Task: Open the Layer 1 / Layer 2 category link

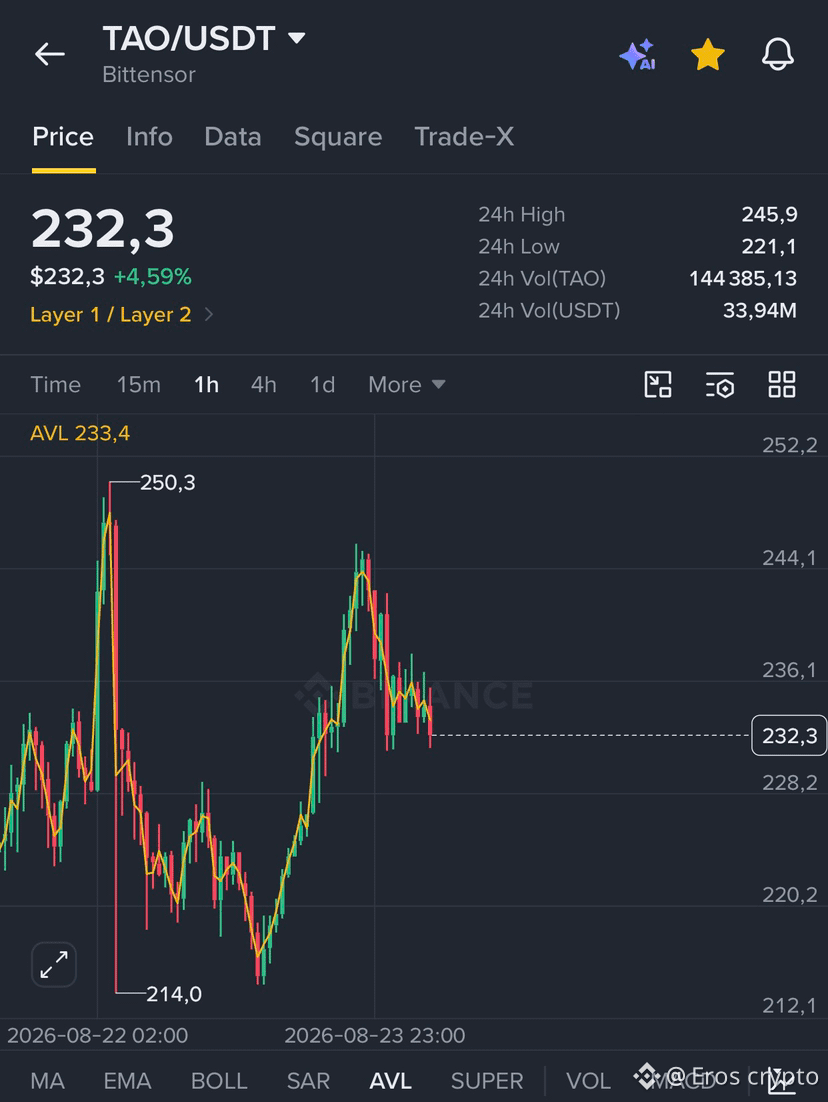Action: pyautogui.click(x=110, y=314)
